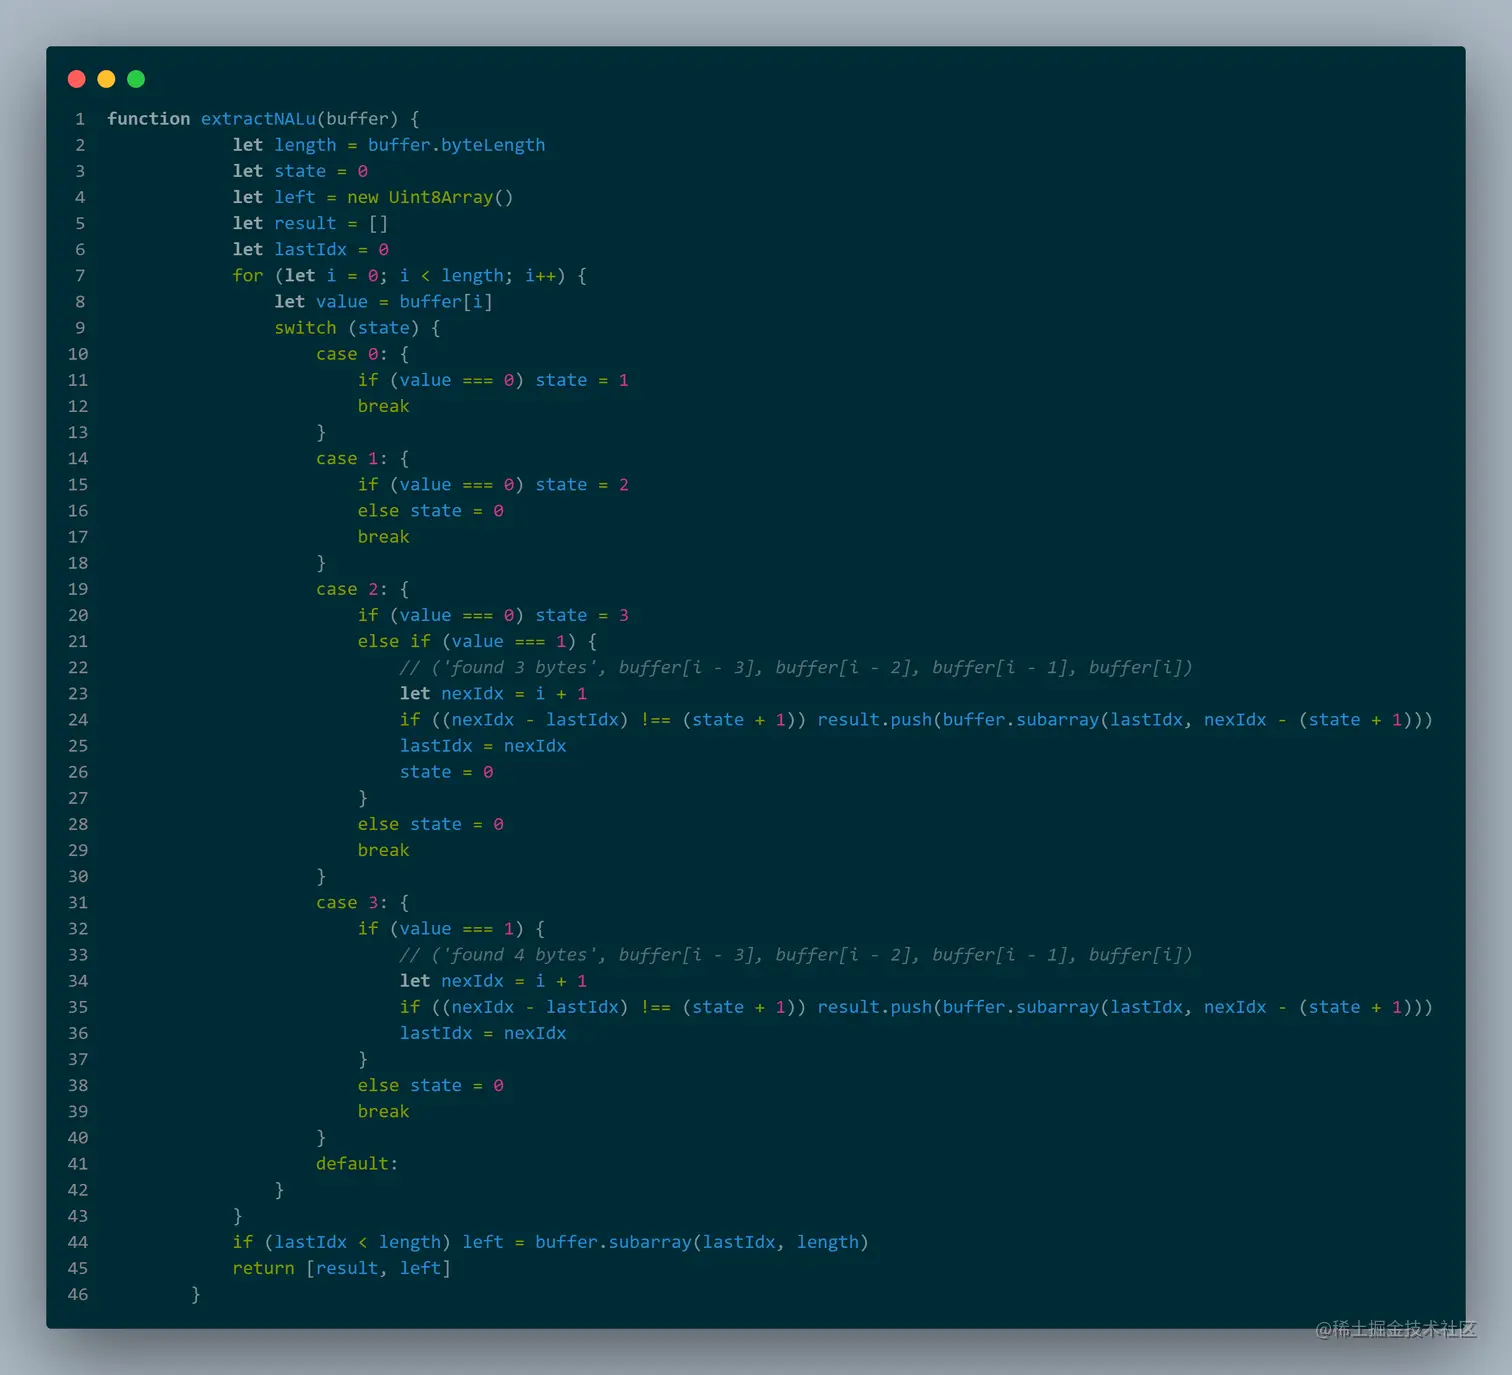The height and width of the screenshot is (1375, 1512).
Task: Click the 'let value = buffer[i]' line
Action: (x=383, y=301)
